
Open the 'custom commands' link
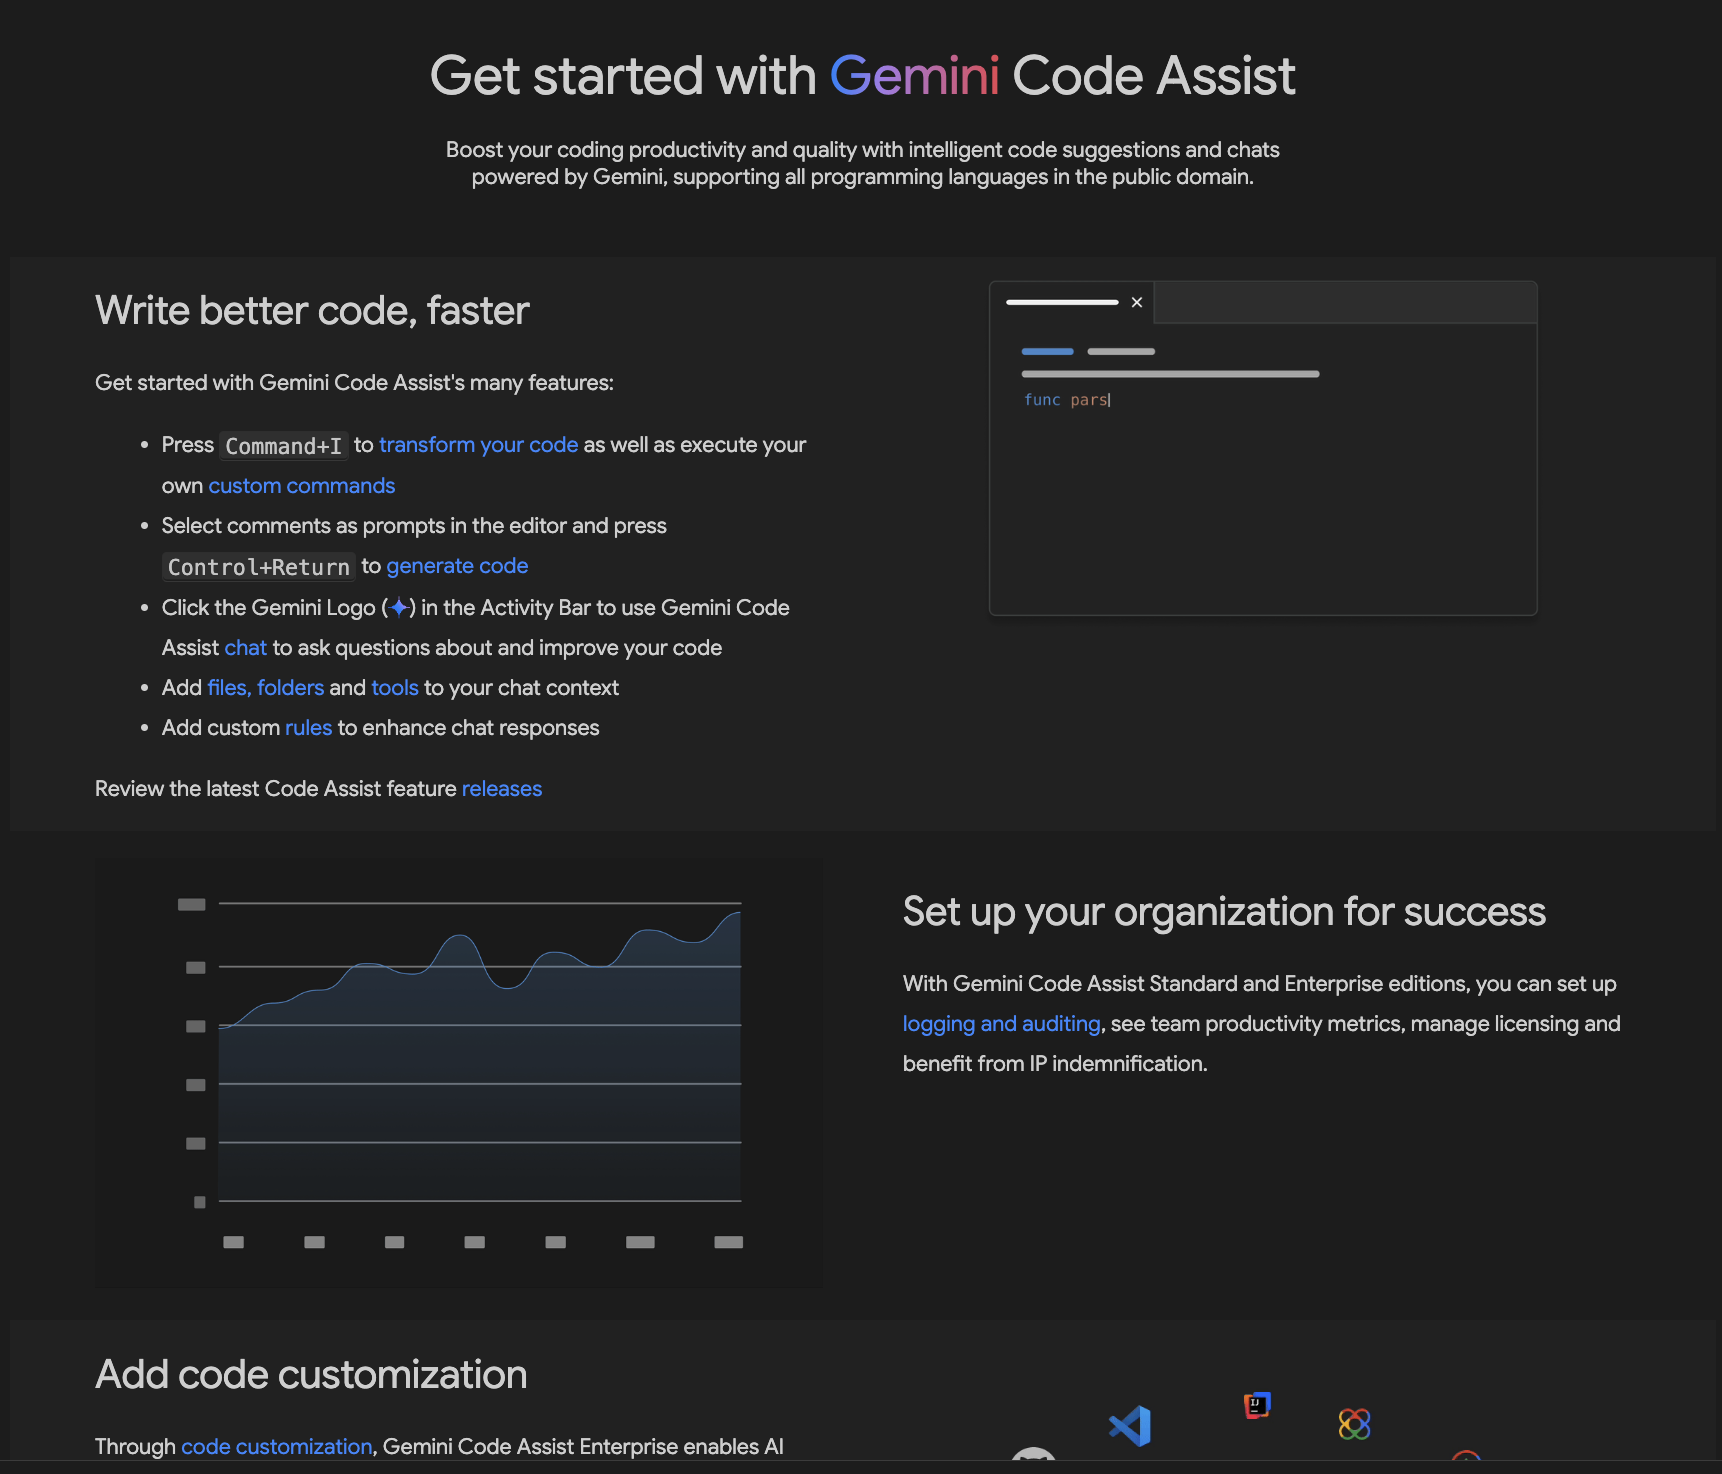302,486
